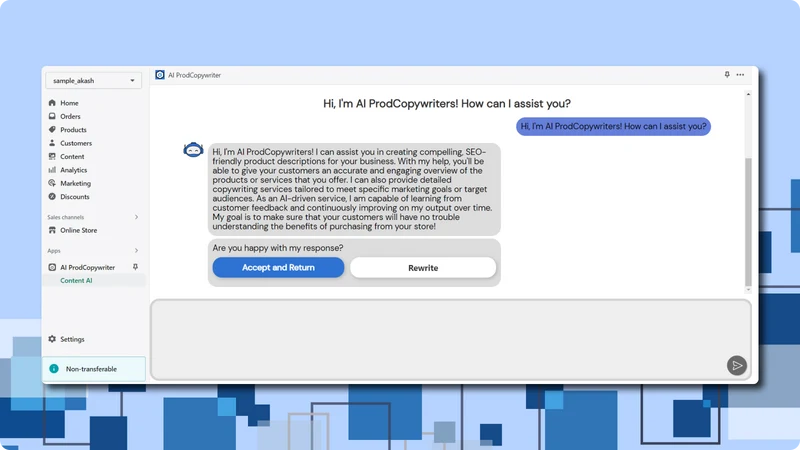The image size is (800, 450).
Task: Click the Online Store storefront icon
Action: 52,230
